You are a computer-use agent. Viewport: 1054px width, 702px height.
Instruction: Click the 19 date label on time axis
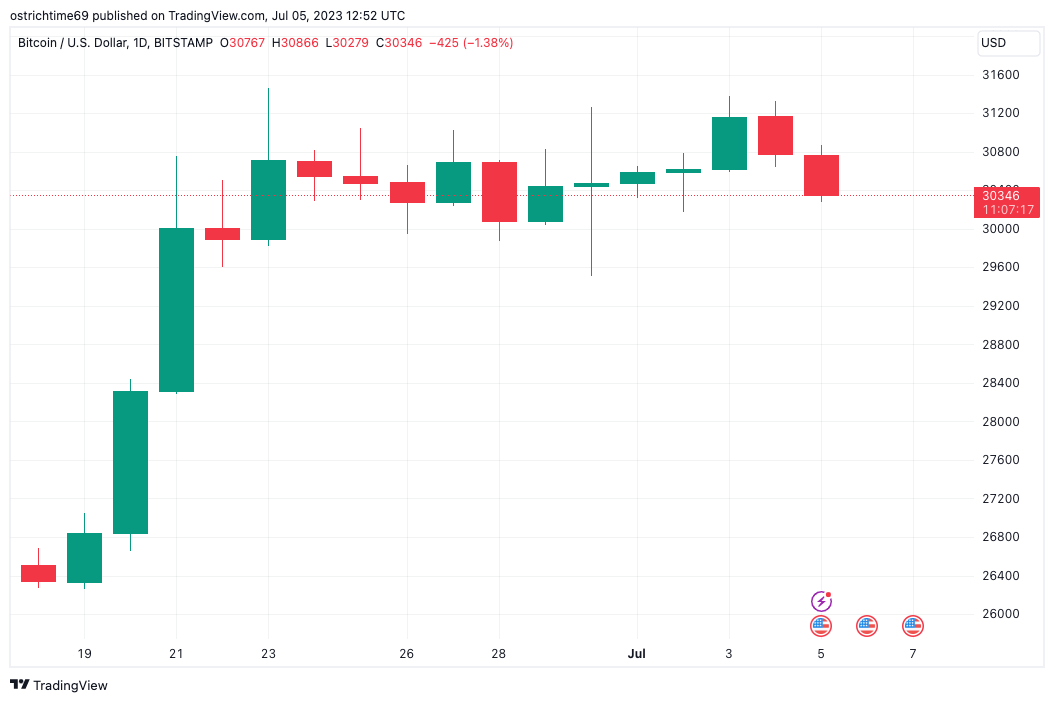point(85,654)
